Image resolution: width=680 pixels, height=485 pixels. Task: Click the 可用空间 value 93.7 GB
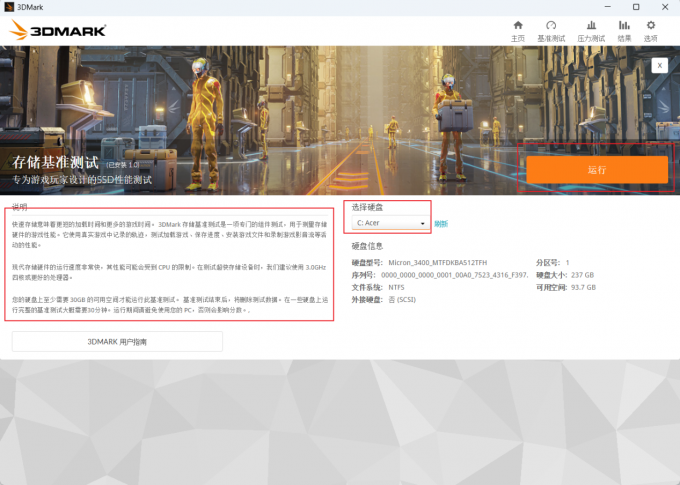coord(584,287)
